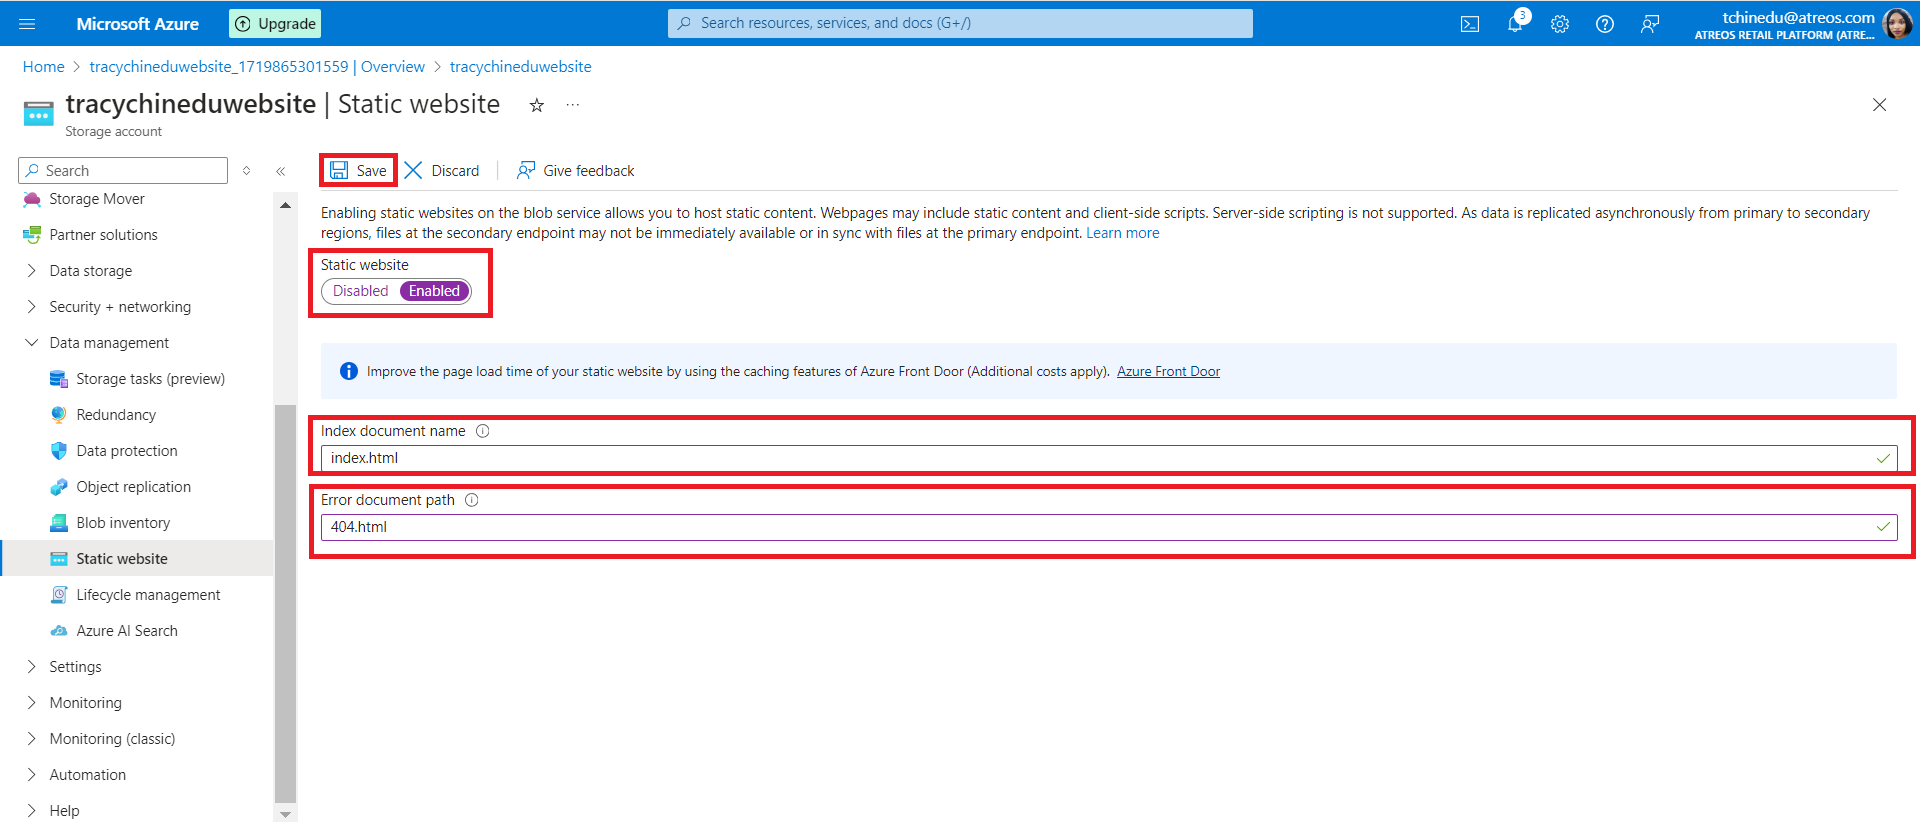
Task: Click the Object replication icon
Action: pyautogui.click(x=59, y=487)
